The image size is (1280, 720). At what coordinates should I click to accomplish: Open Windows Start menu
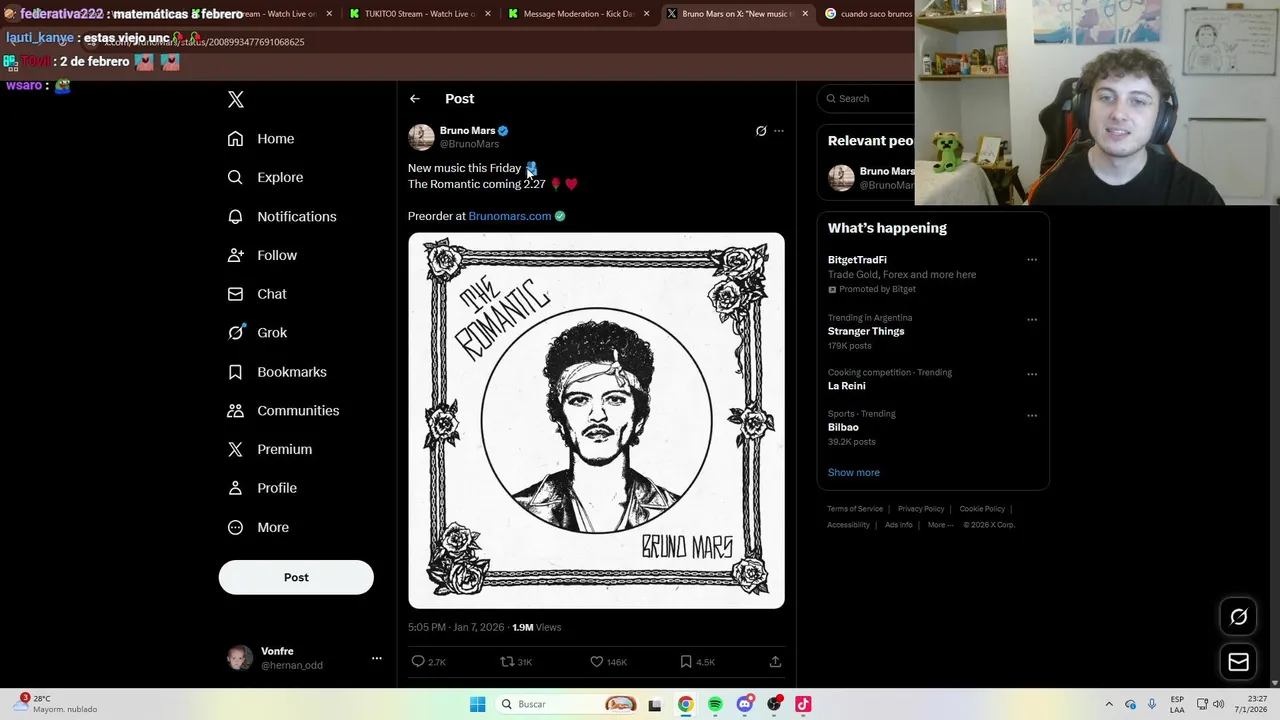tap(478, 705)
